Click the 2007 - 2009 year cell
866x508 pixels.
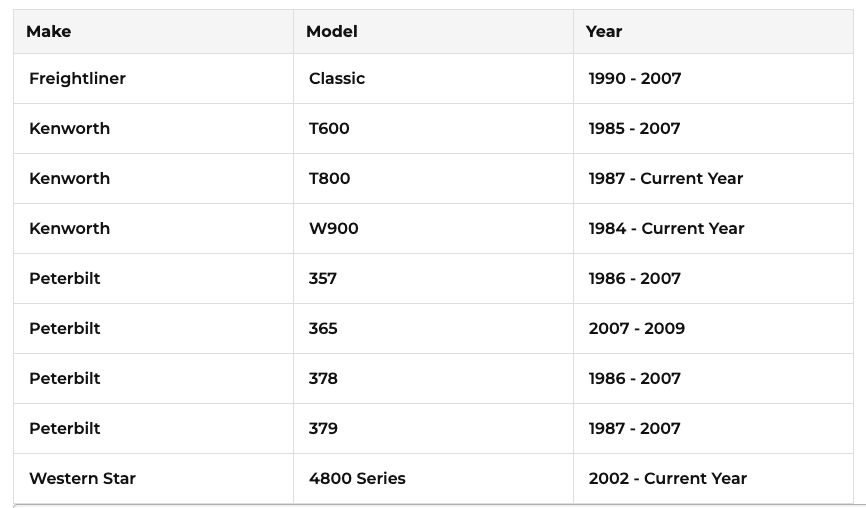point(637,329)
